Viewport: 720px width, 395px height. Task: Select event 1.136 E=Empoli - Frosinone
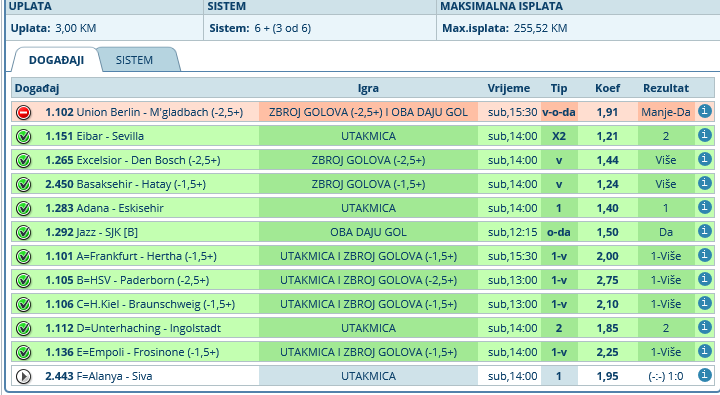coord(132,352)
